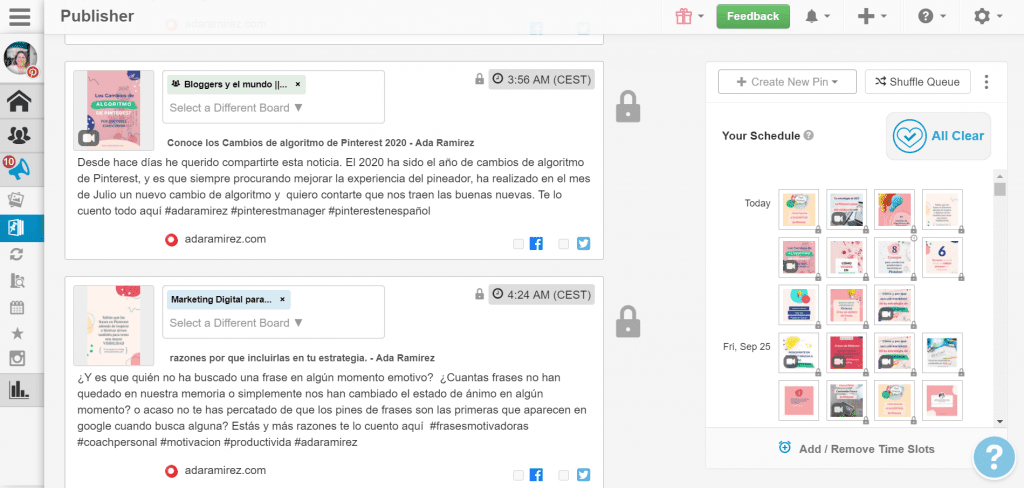Image resolution: width=1024 pixels, height=488 pixels.
Task: Click Twitter icon on the algoritmo pin
Action: click(583, 244)
